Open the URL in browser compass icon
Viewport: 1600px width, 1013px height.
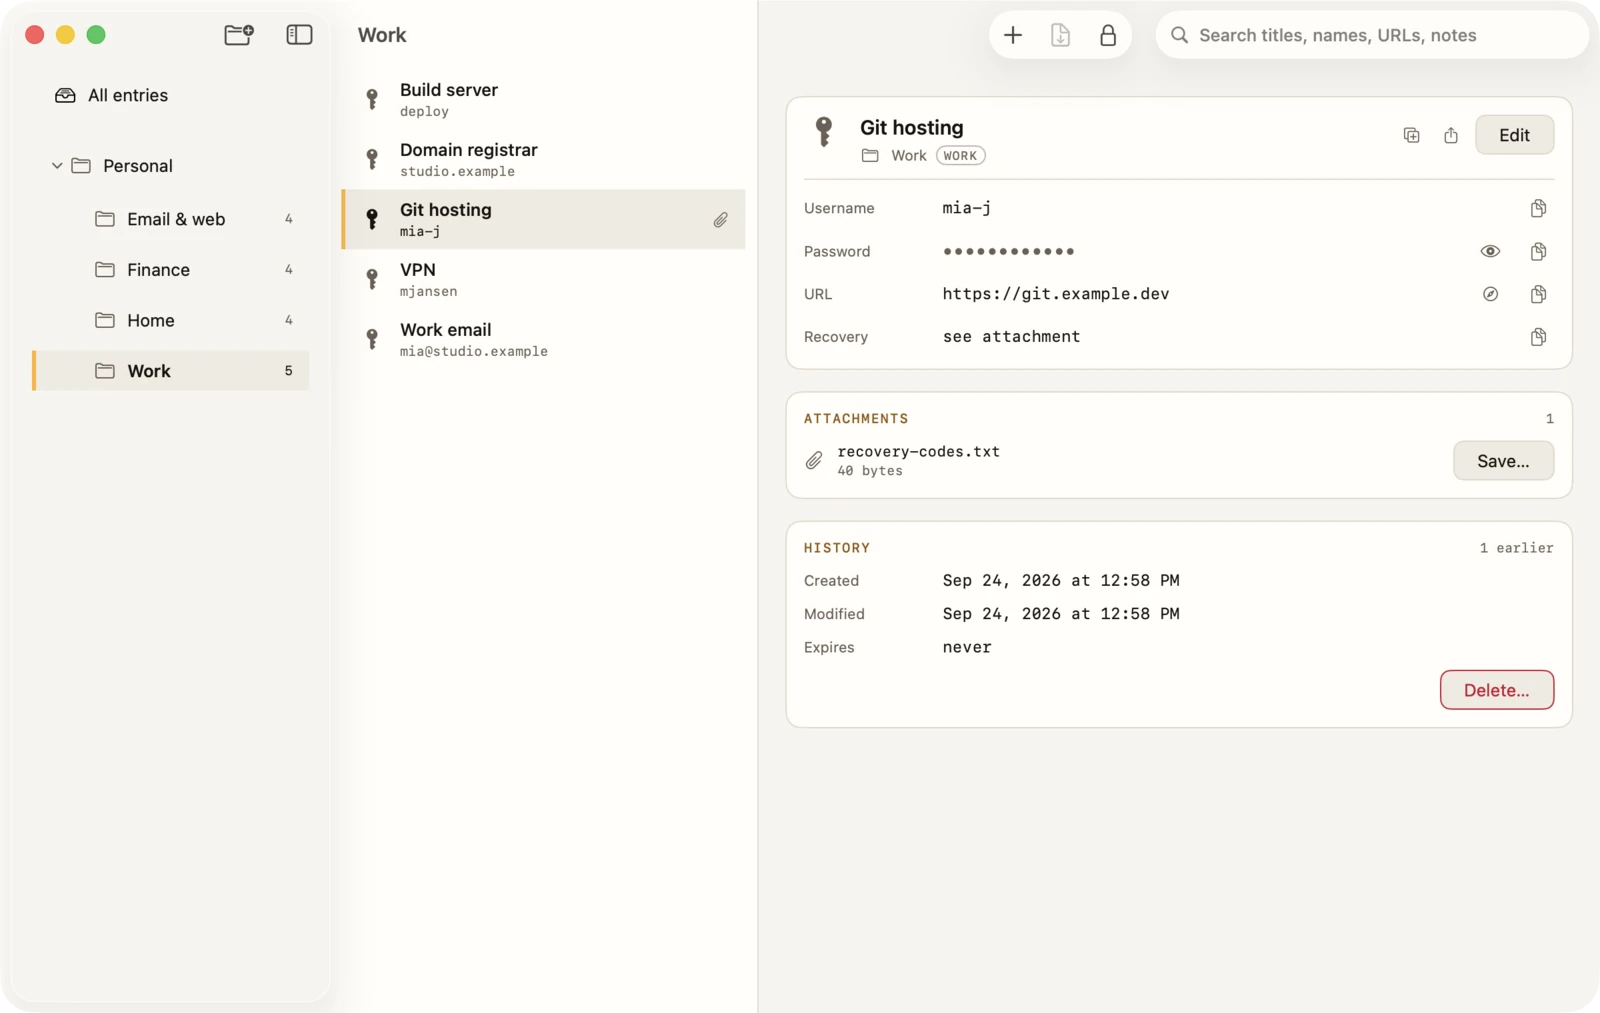(1490, 294)
